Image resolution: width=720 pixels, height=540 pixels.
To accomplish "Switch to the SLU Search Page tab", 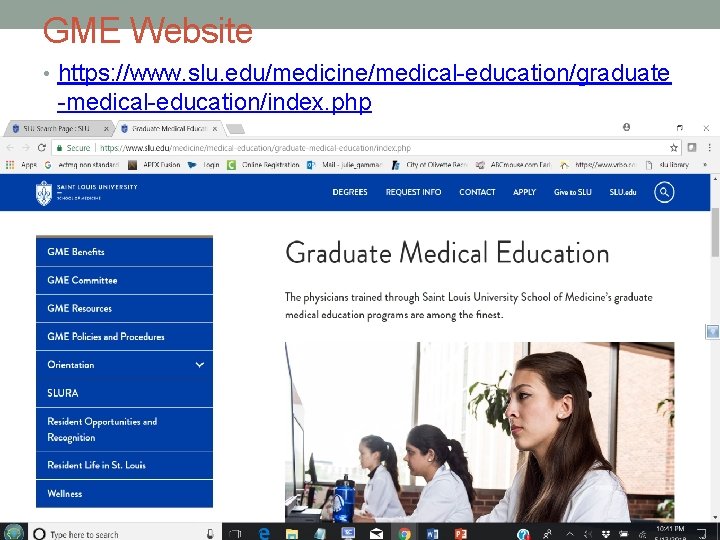I will pos(57,129).
